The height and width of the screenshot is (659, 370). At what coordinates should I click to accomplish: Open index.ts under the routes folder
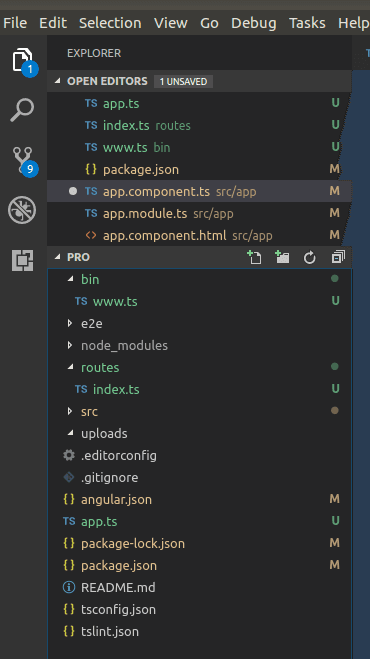pyautogui.click(x=199, y=389)
